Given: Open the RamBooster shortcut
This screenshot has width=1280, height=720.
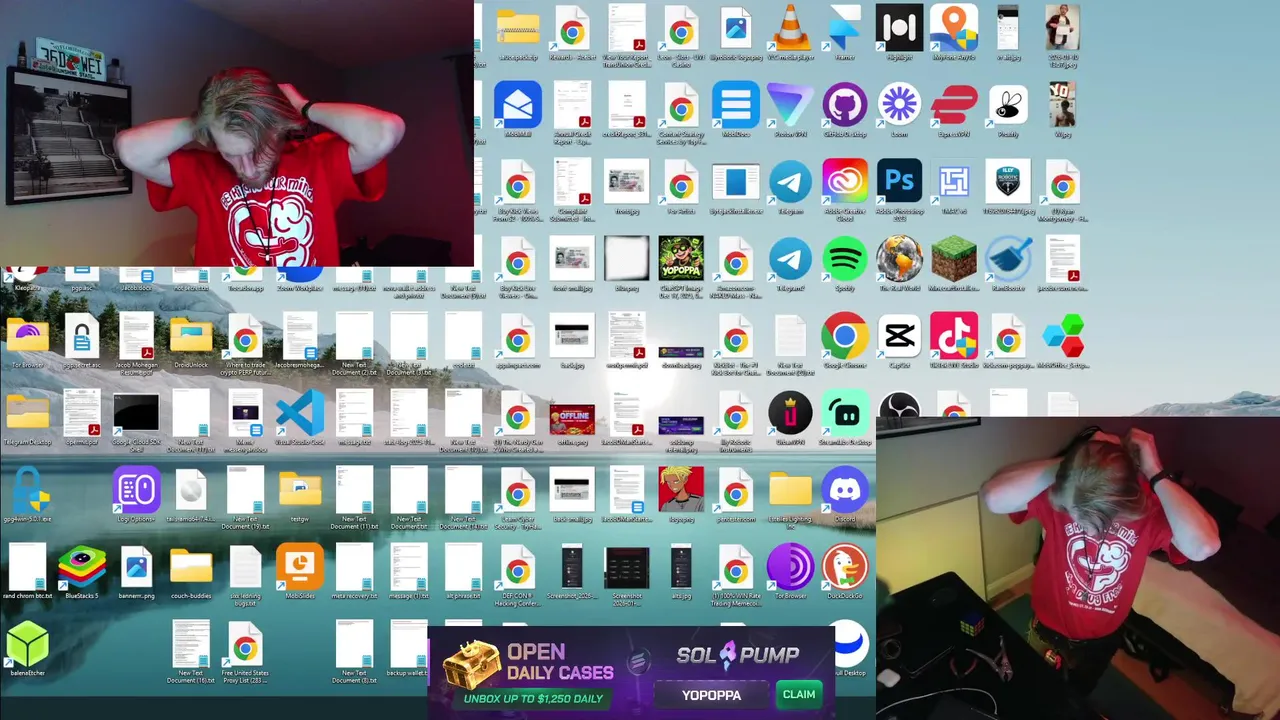Looking at the screenshot, I should tap(1008, 260).
